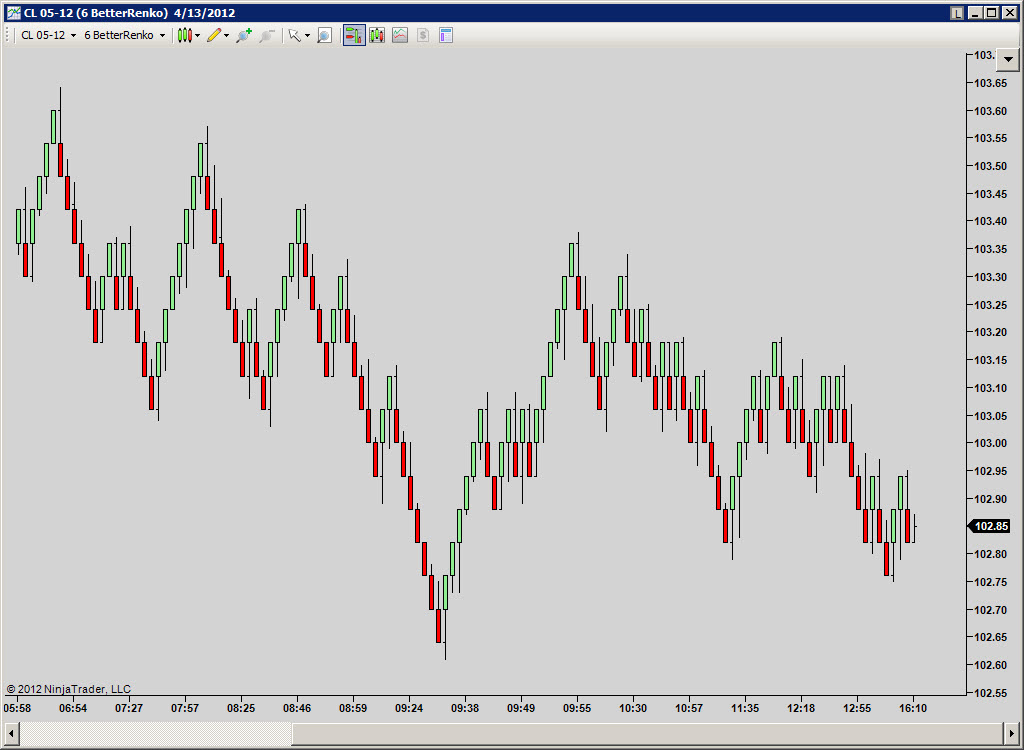Open the CL 05-12 instrument dropdown

coord(48,35)
